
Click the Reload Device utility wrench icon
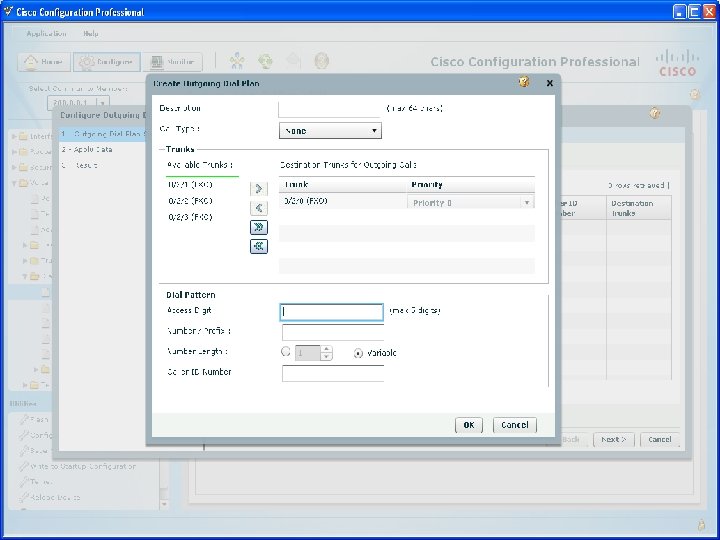pos(24,497)
